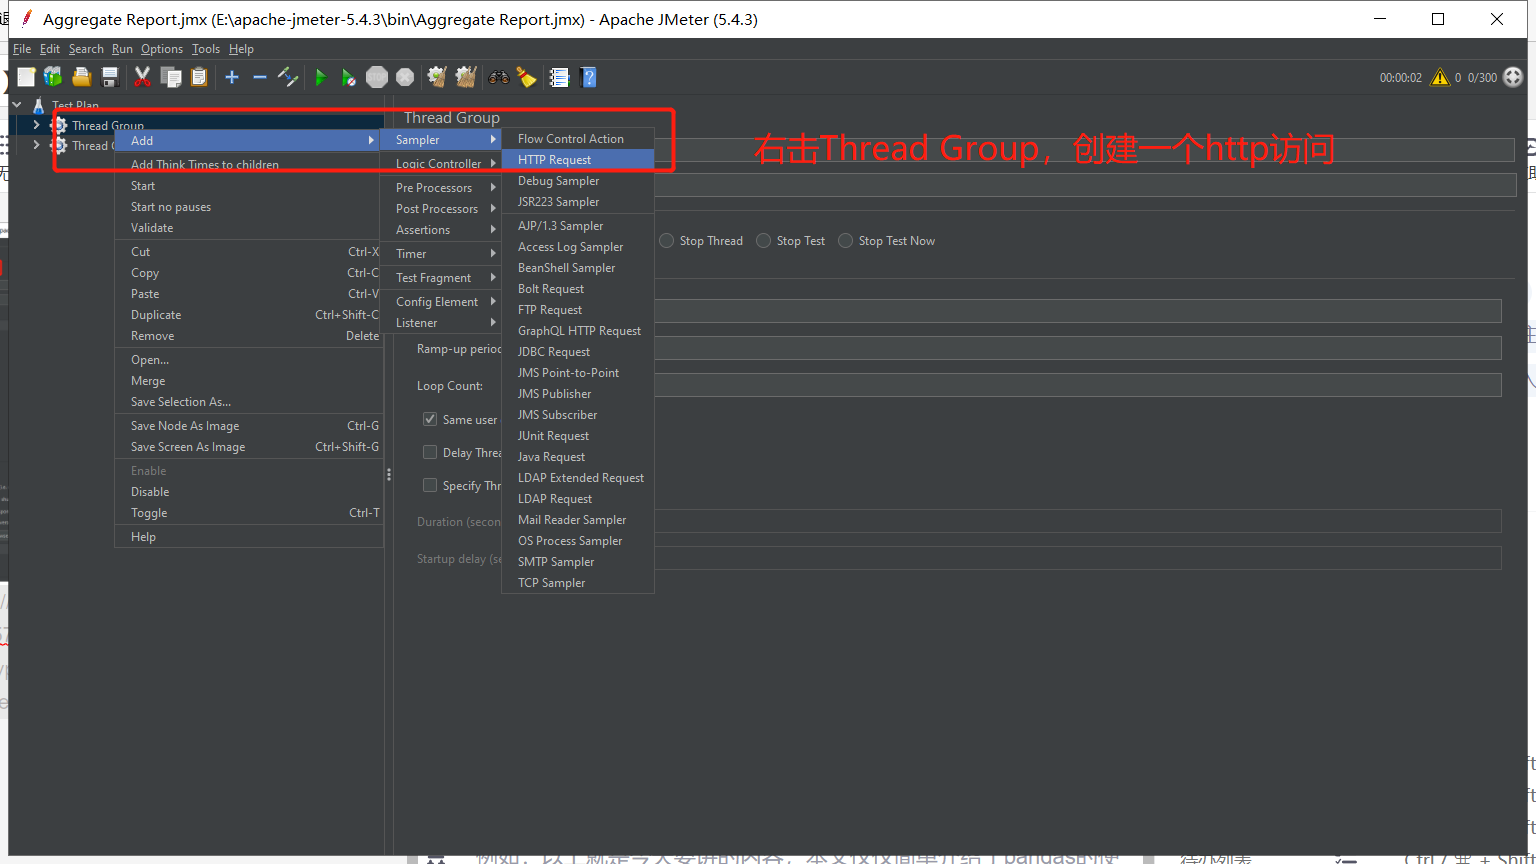Click Disable in context menu
Image resolution: width=1536 pixels, height=864 pixels.
tap(248, 492)
